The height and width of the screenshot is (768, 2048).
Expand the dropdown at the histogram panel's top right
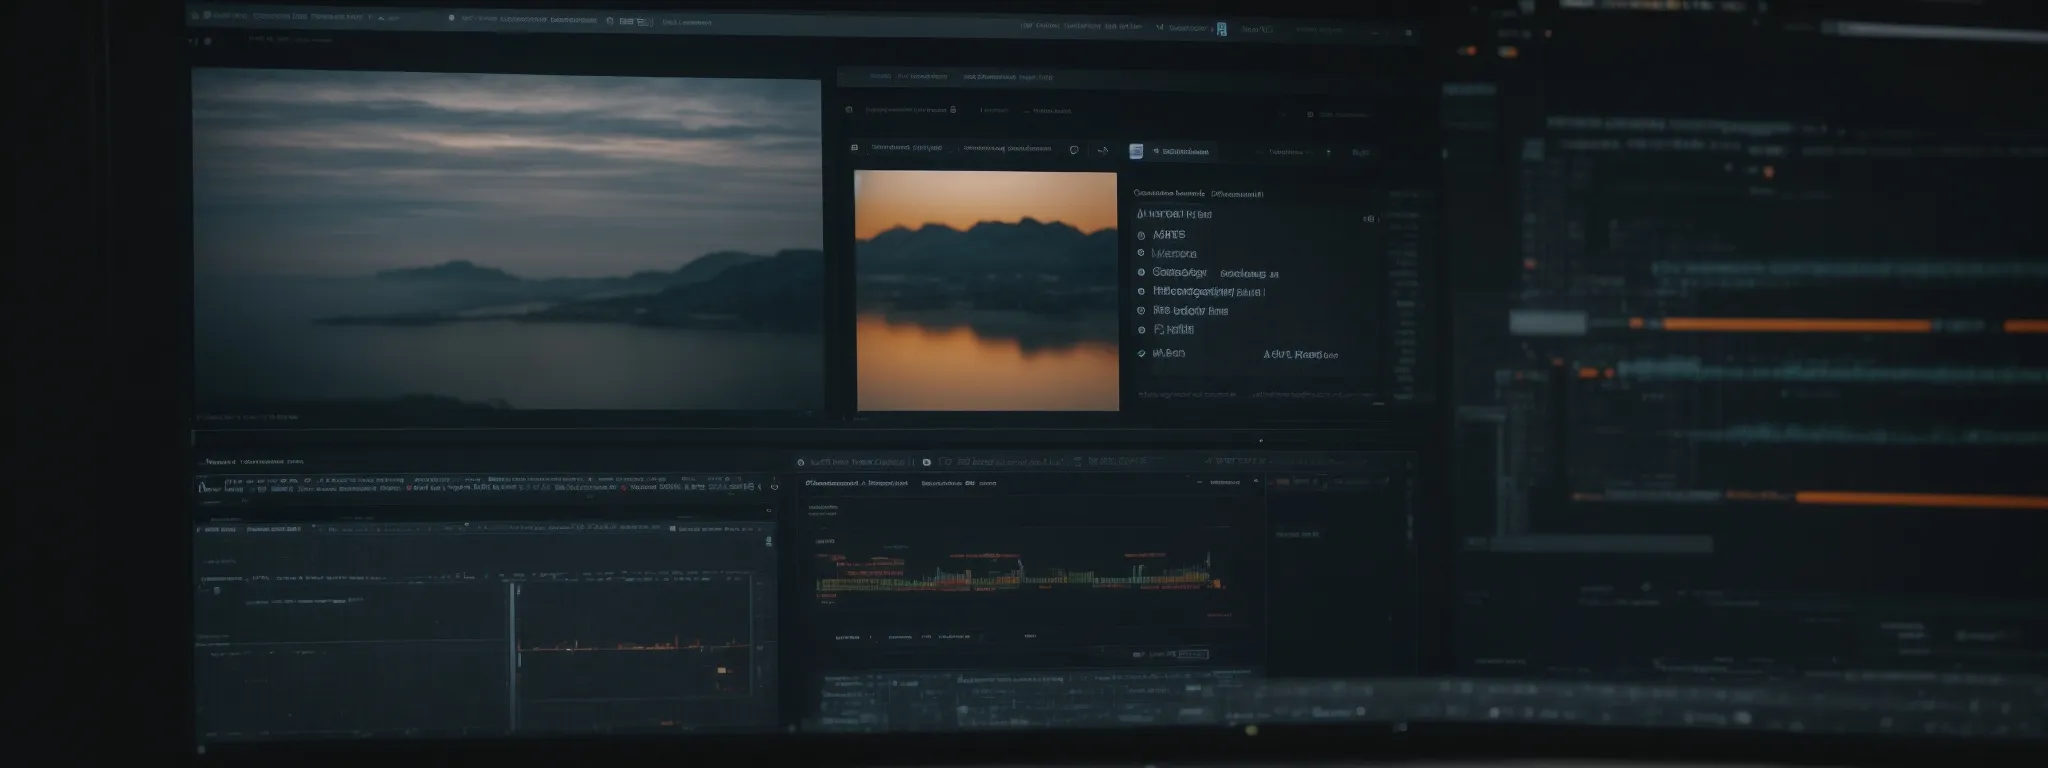pyautogui.click(x=1255, y=482)
